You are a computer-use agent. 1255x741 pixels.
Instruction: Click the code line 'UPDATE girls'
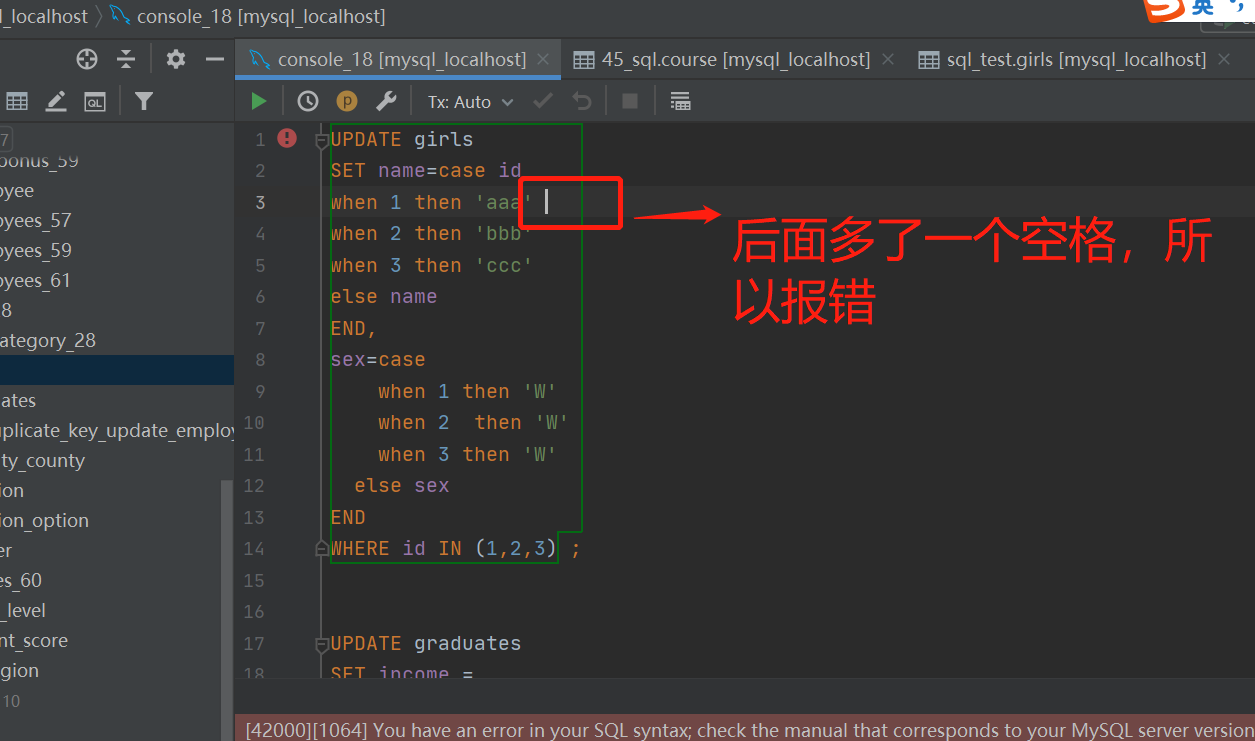[402, 139]
